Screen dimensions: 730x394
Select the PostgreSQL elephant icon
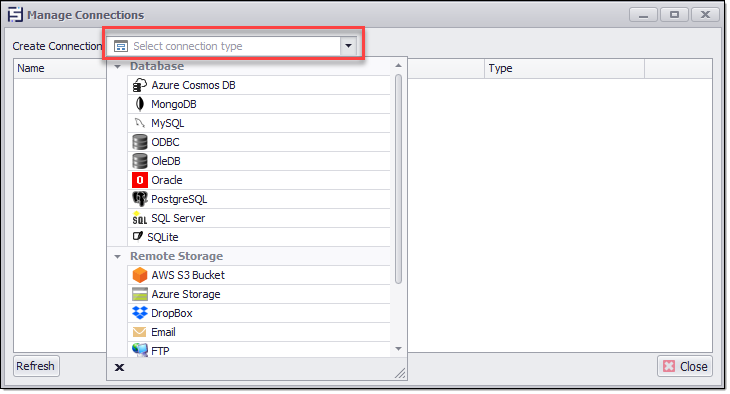click(140, 199)
